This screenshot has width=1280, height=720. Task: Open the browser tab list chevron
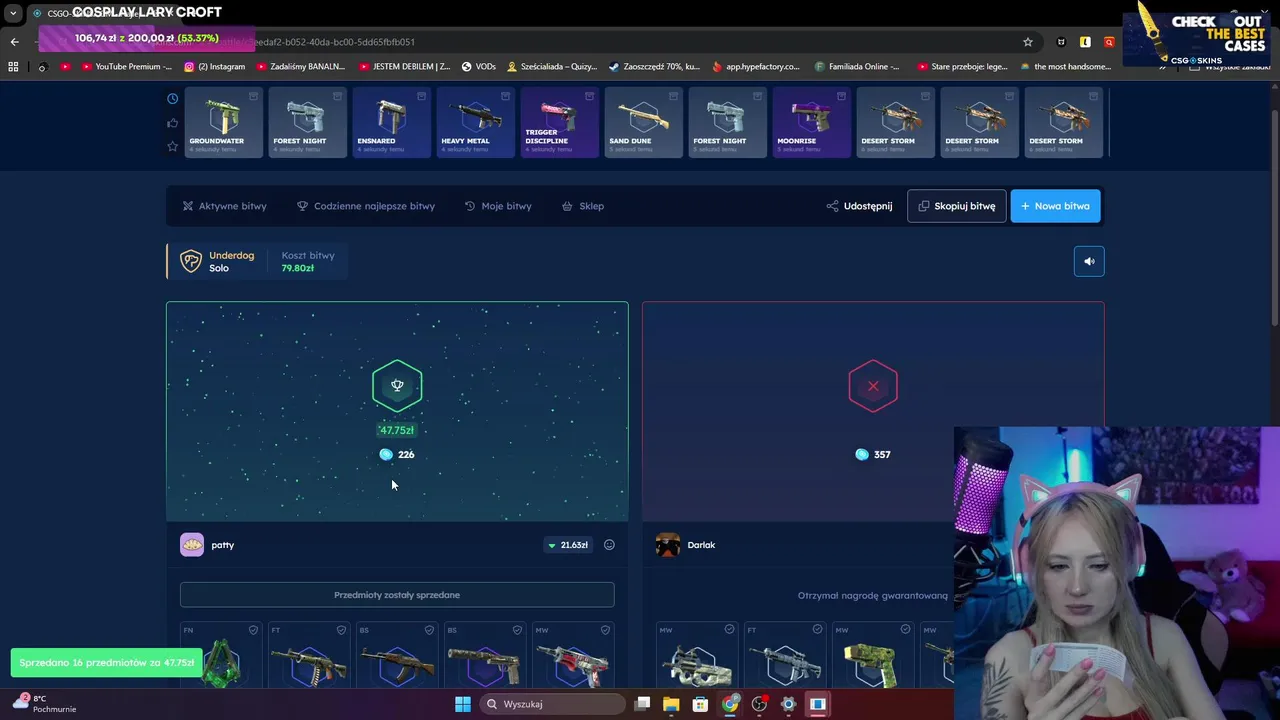pyautogui.click(x=13, y=14)
